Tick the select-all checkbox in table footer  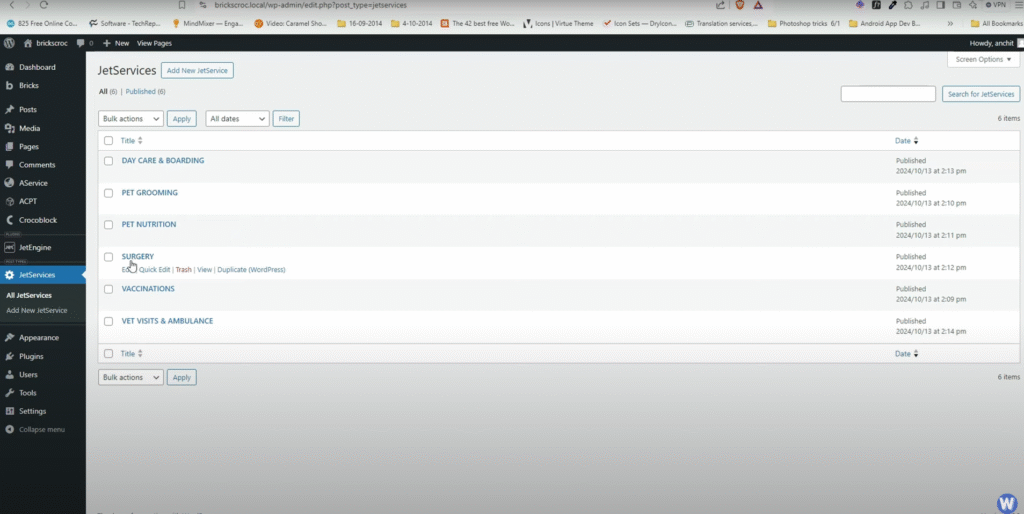click(x=108, y=353)
